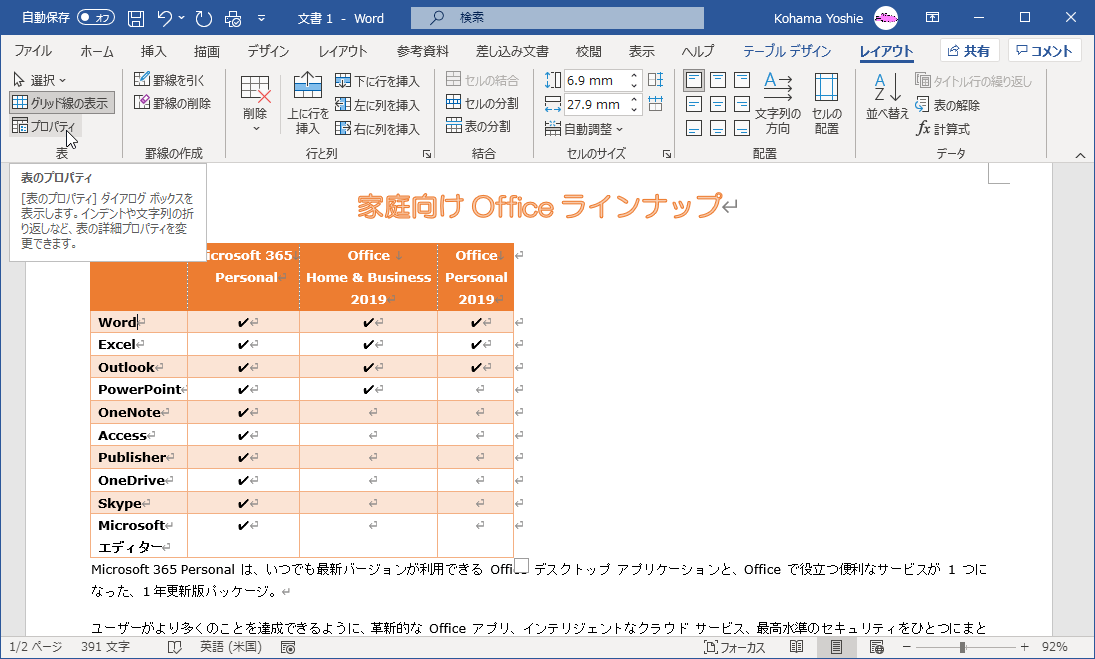Click セルの配置 cell margins
Image resolution: width=1095 pixels, height=659 pixels.
tap(827, 104)
